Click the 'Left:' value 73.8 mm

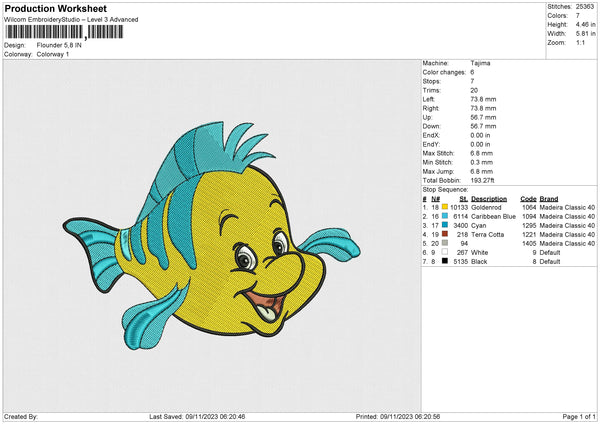483,99
